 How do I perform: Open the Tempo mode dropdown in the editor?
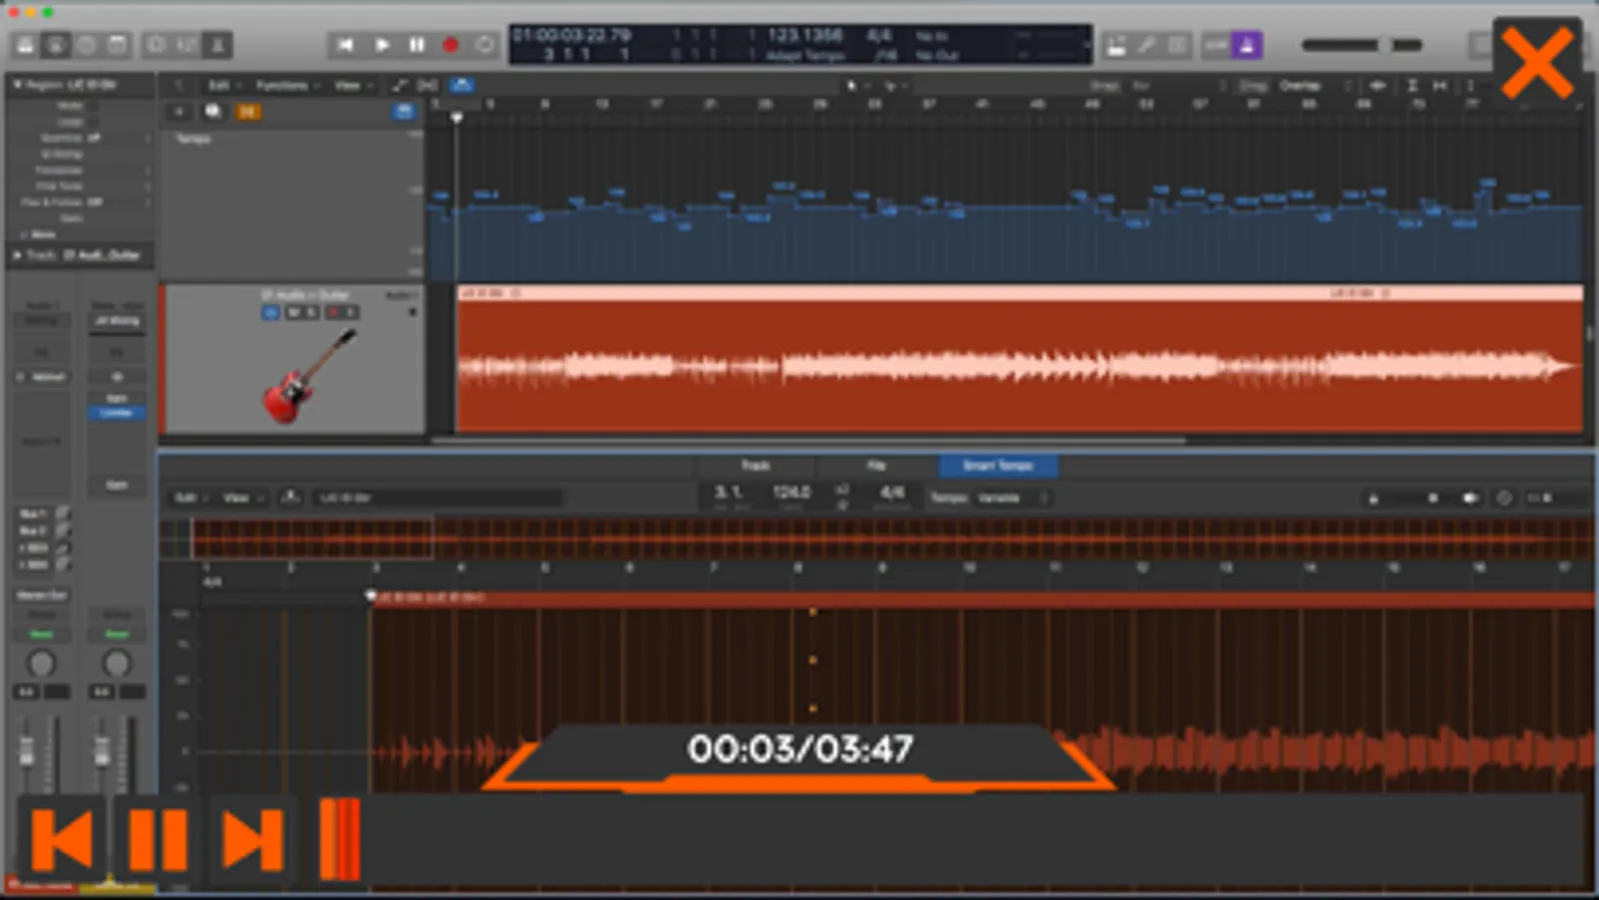tap(1012, 498)
